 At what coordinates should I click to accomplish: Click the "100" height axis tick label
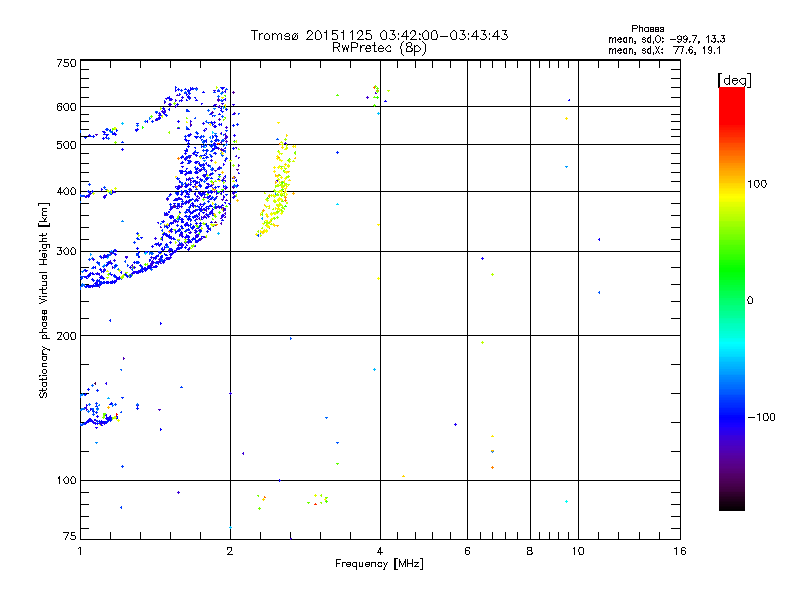(x=66, y=481)
